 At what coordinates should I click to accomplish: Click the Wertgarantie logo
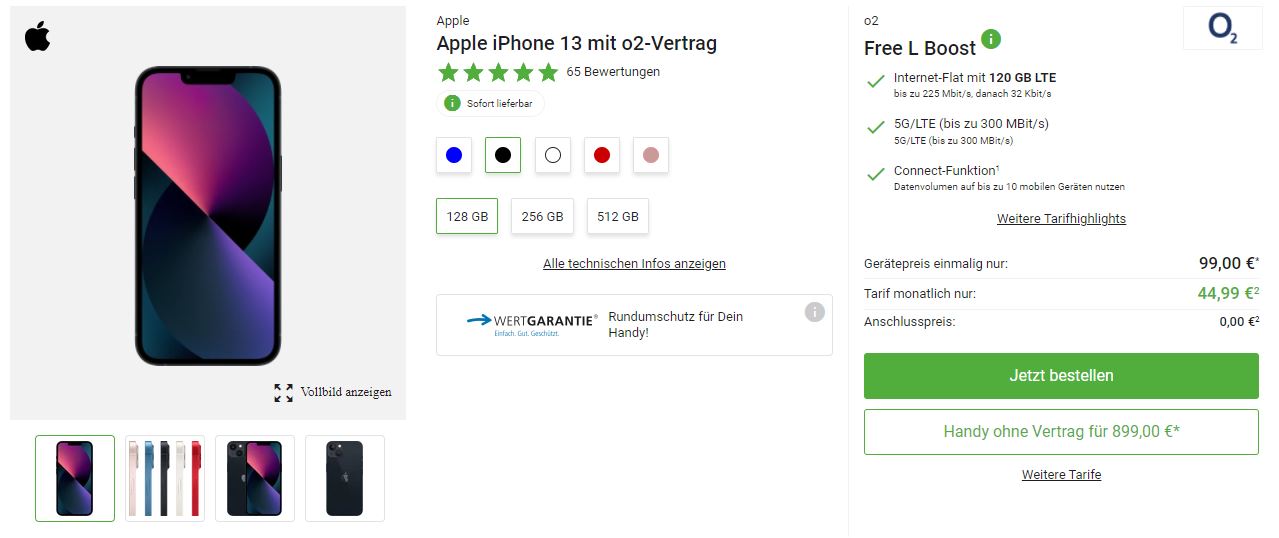coord(532,322)
